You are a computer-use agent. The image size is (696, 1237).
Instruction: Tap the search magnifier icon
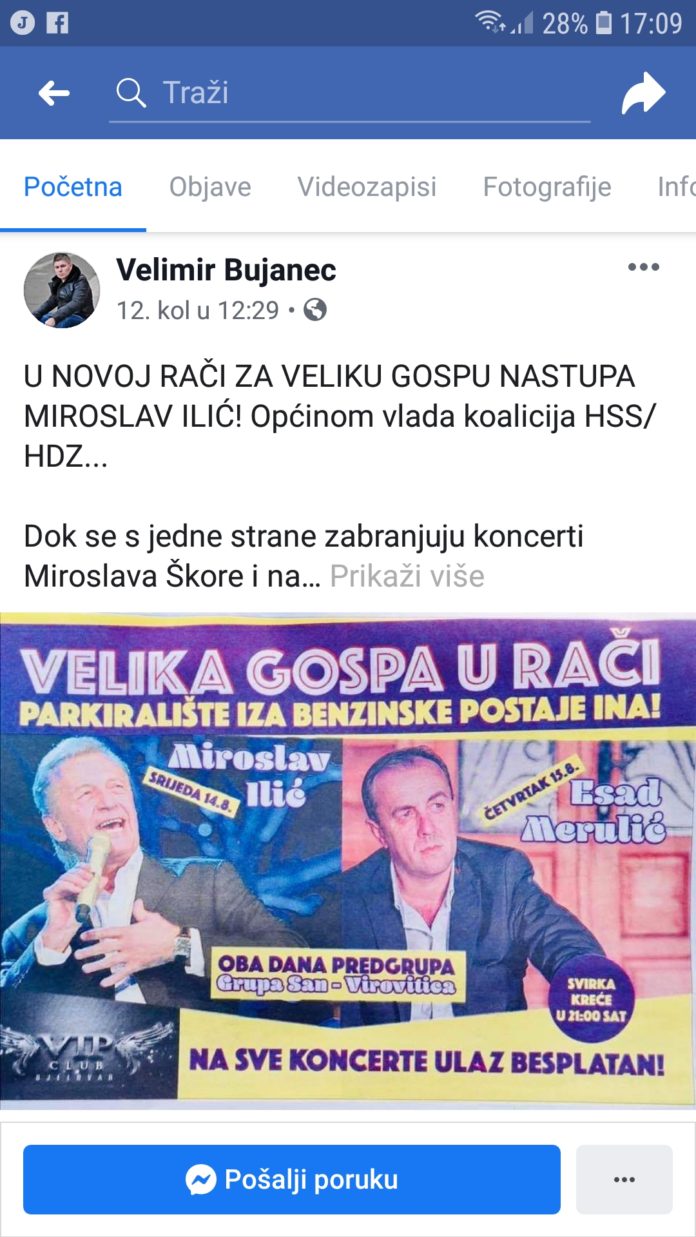coord(131,93)
